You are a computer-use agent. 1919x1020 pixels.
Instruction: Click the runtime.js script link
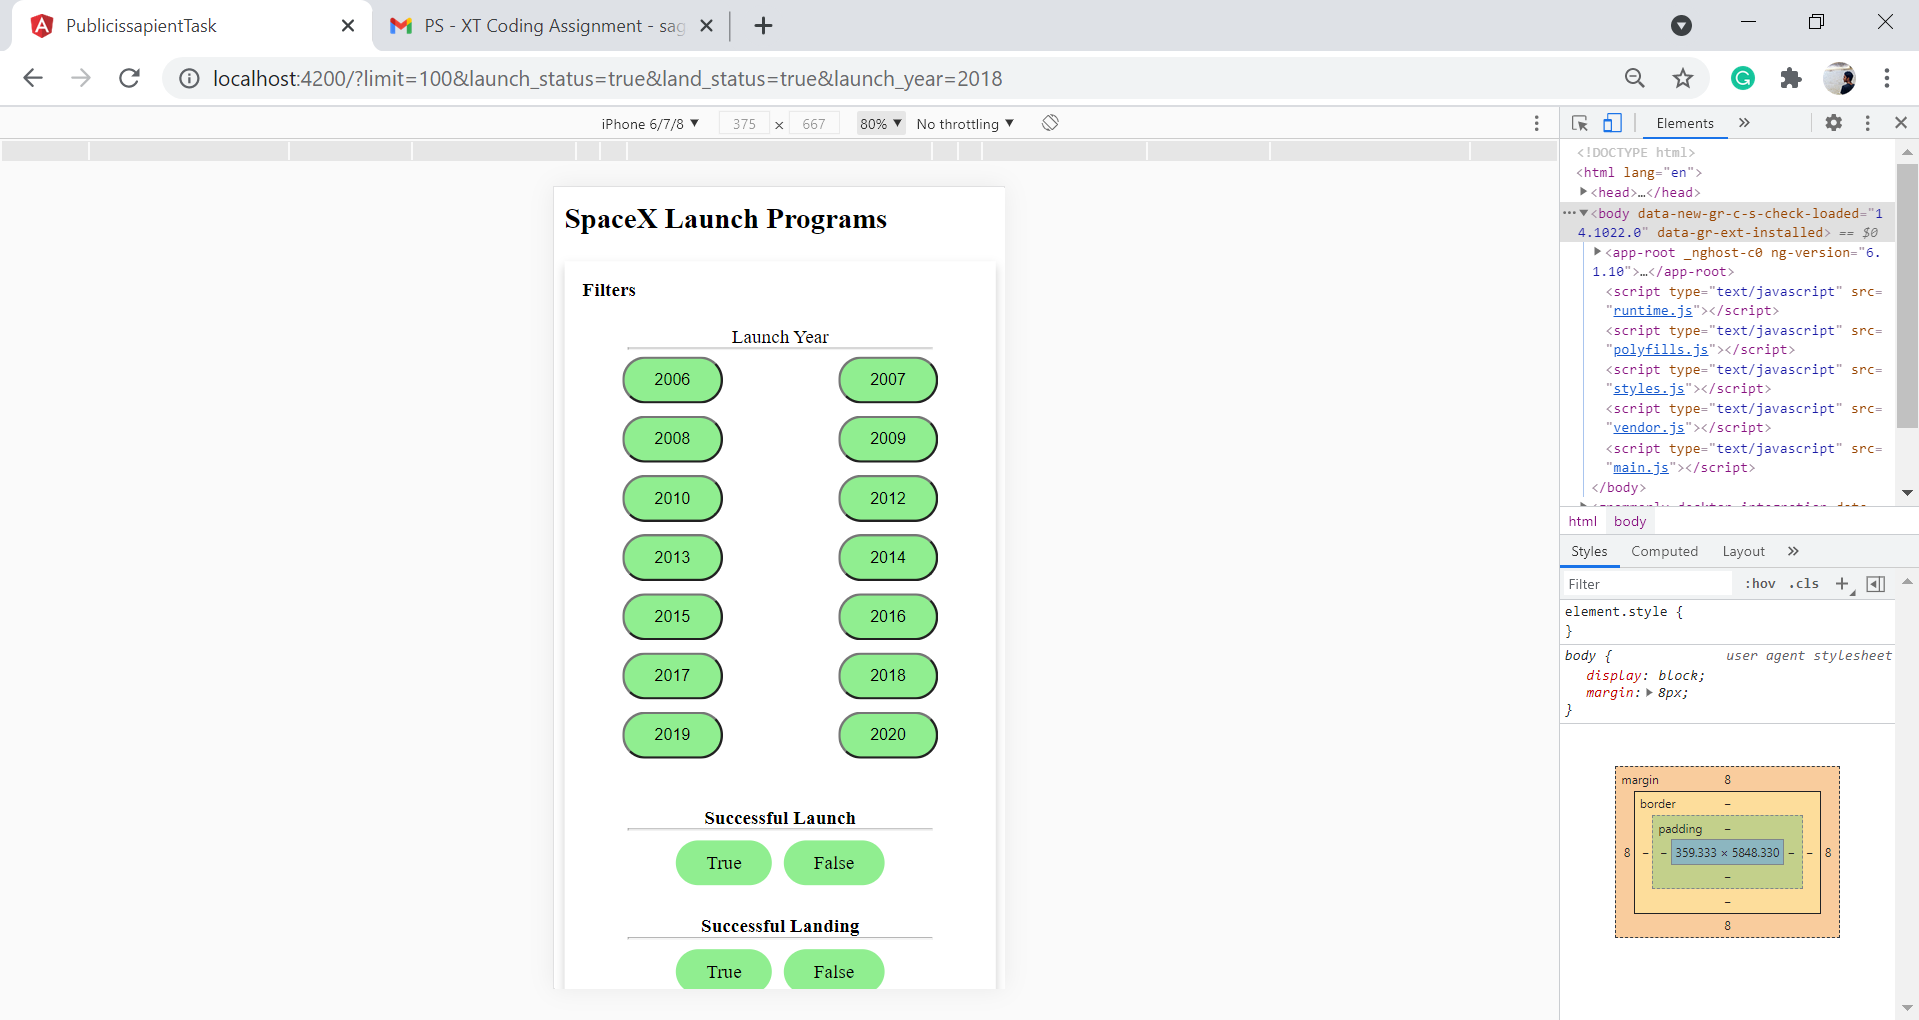1652,311
